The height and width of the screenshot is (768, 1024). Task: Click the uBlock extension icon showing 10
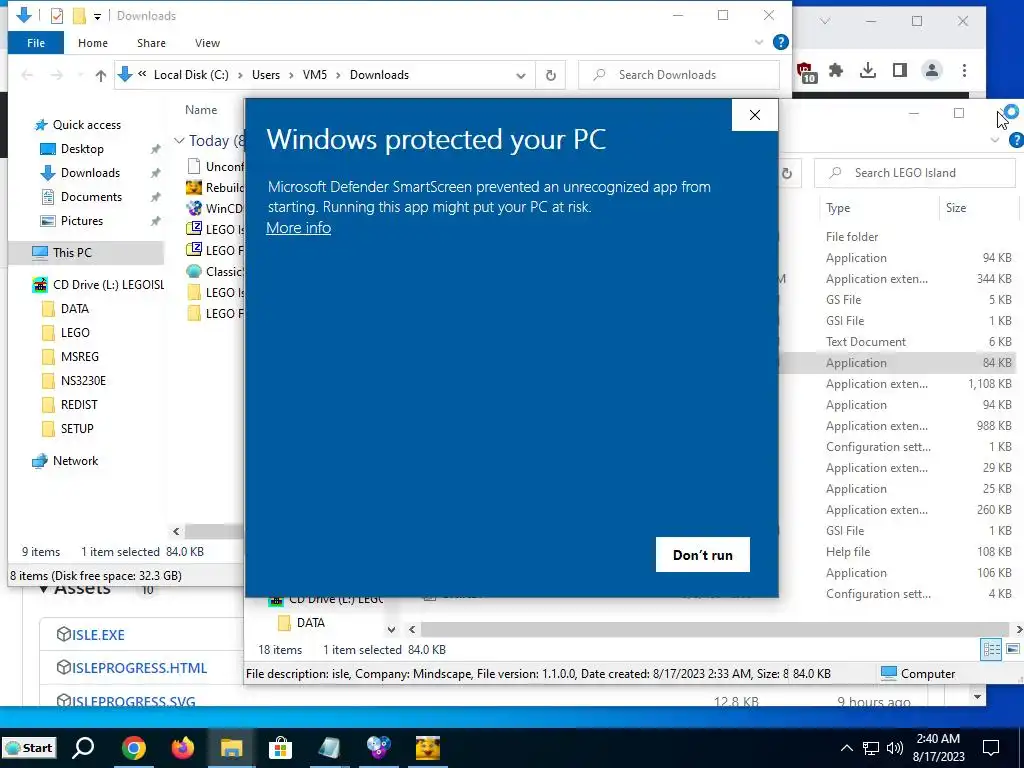pyautogui.click(x=806, y=72)
